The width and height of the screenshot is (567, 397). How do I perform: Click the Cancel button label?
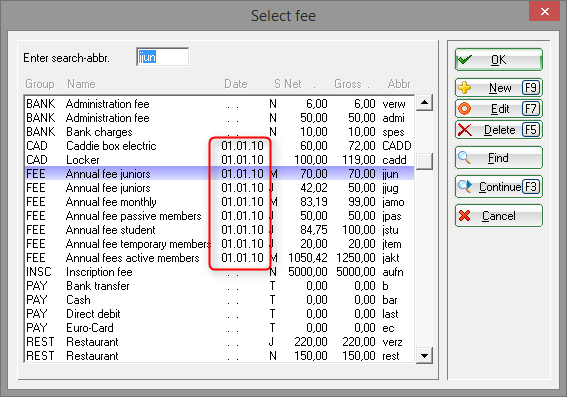(499, 216)
